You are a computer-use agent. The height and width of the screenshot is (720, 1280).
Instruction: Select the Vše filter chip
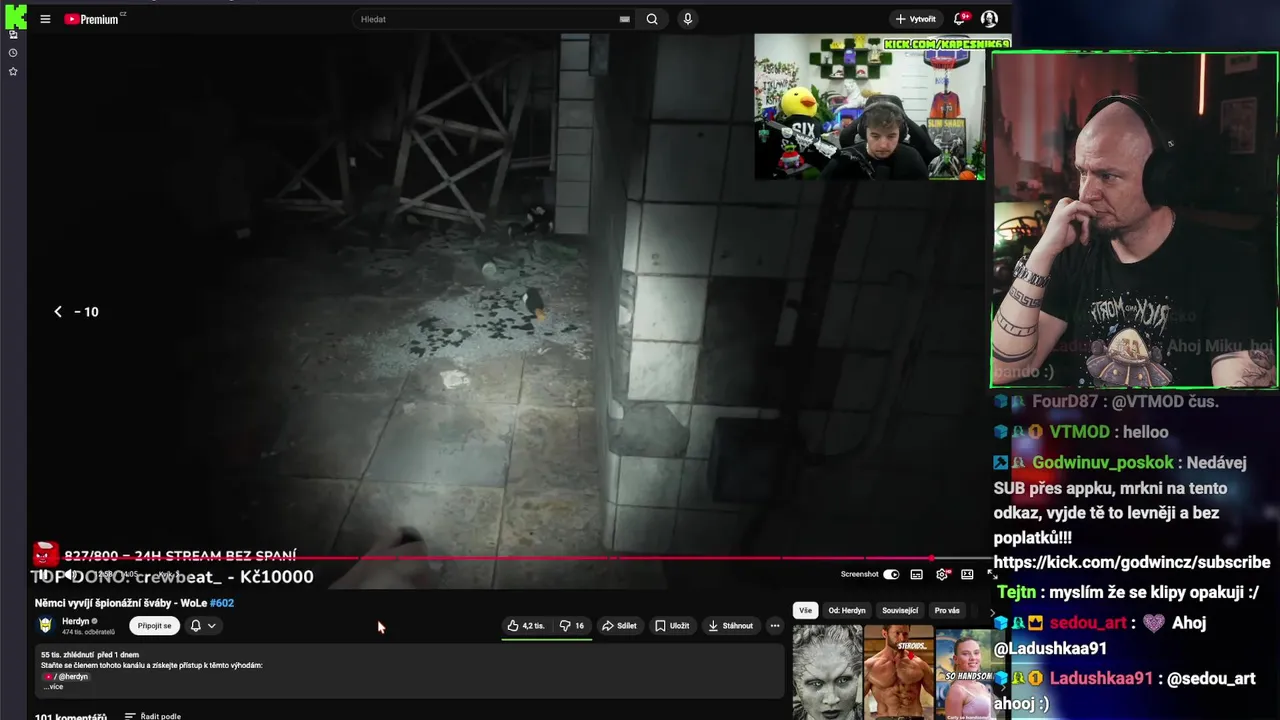(x=805, y=610)
